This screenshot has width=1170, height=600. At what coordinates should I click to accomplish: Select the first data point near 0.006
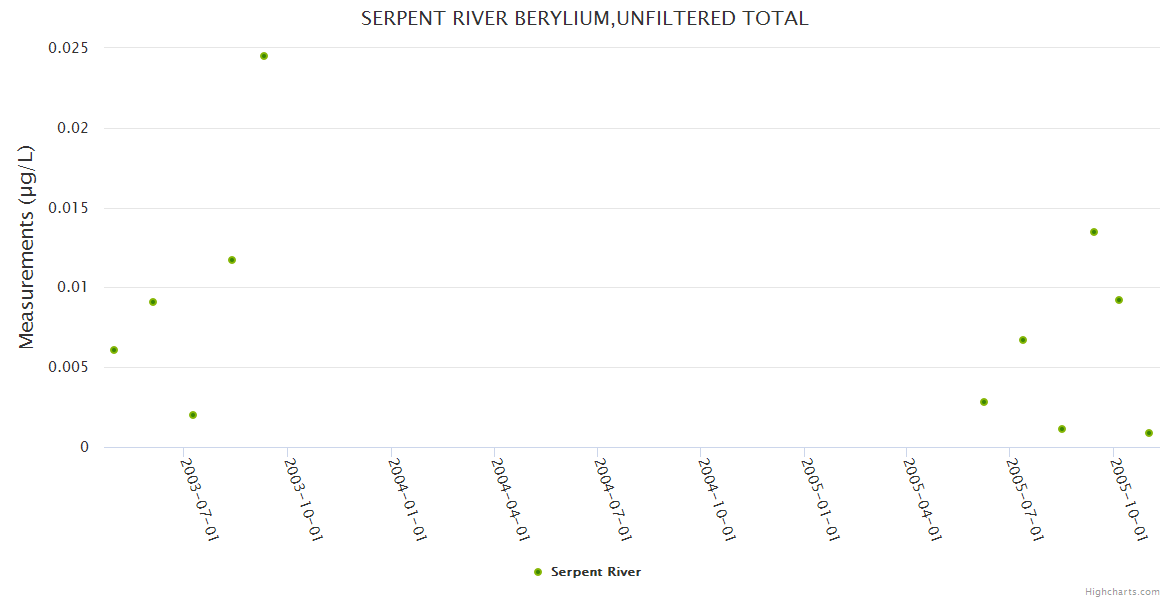tap(114, 350)
